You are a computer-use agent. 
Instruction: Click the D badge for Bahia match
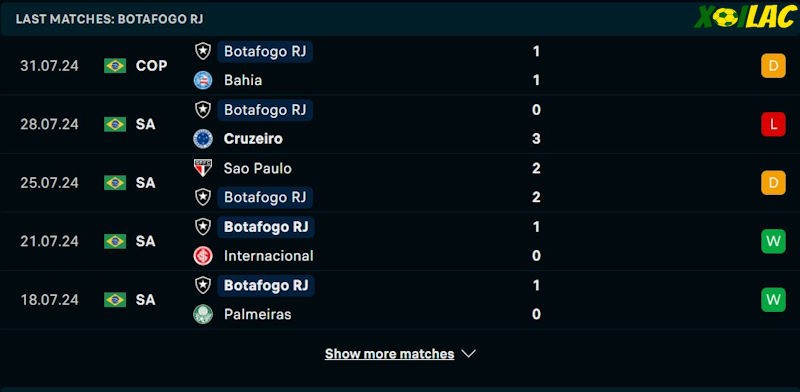[773, 66]
